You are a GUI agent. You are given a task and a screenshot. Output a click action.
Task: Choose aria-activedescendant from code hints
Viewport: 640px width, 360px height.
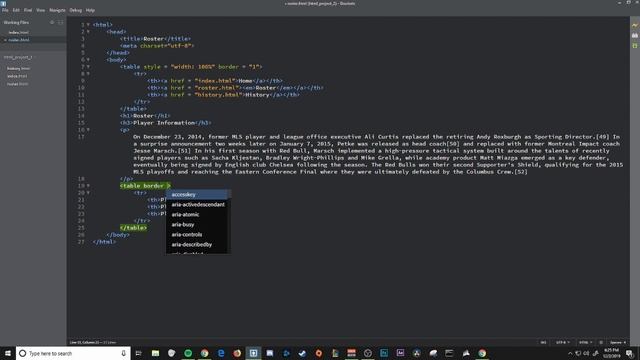coord(198,204)
